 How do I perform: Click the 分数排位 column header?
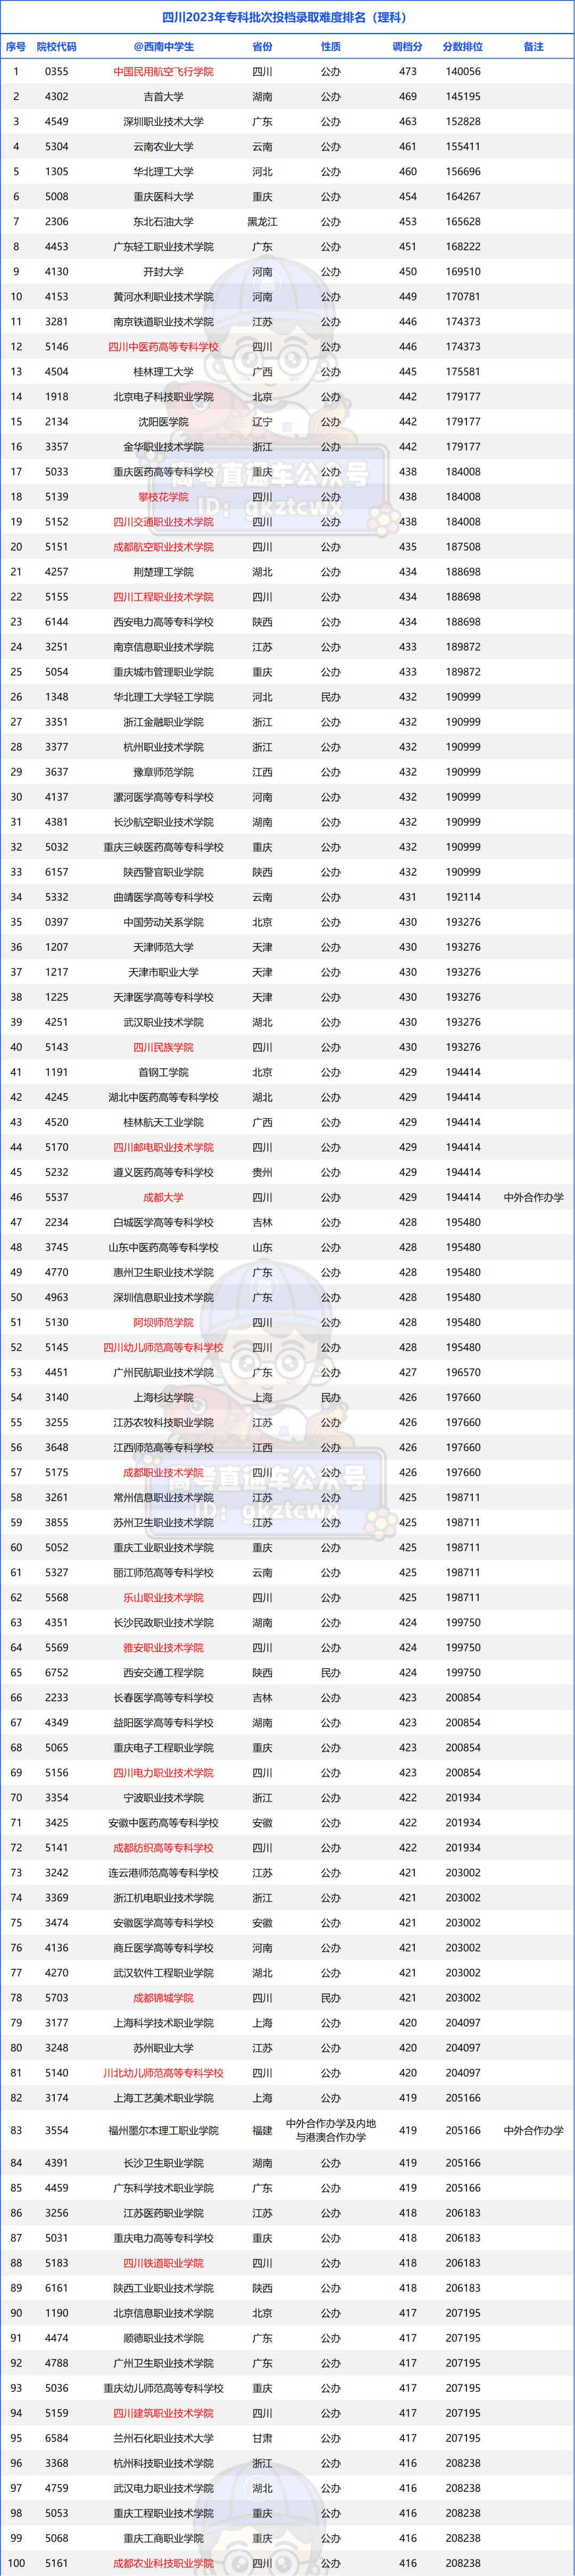(x=463, y=46)
